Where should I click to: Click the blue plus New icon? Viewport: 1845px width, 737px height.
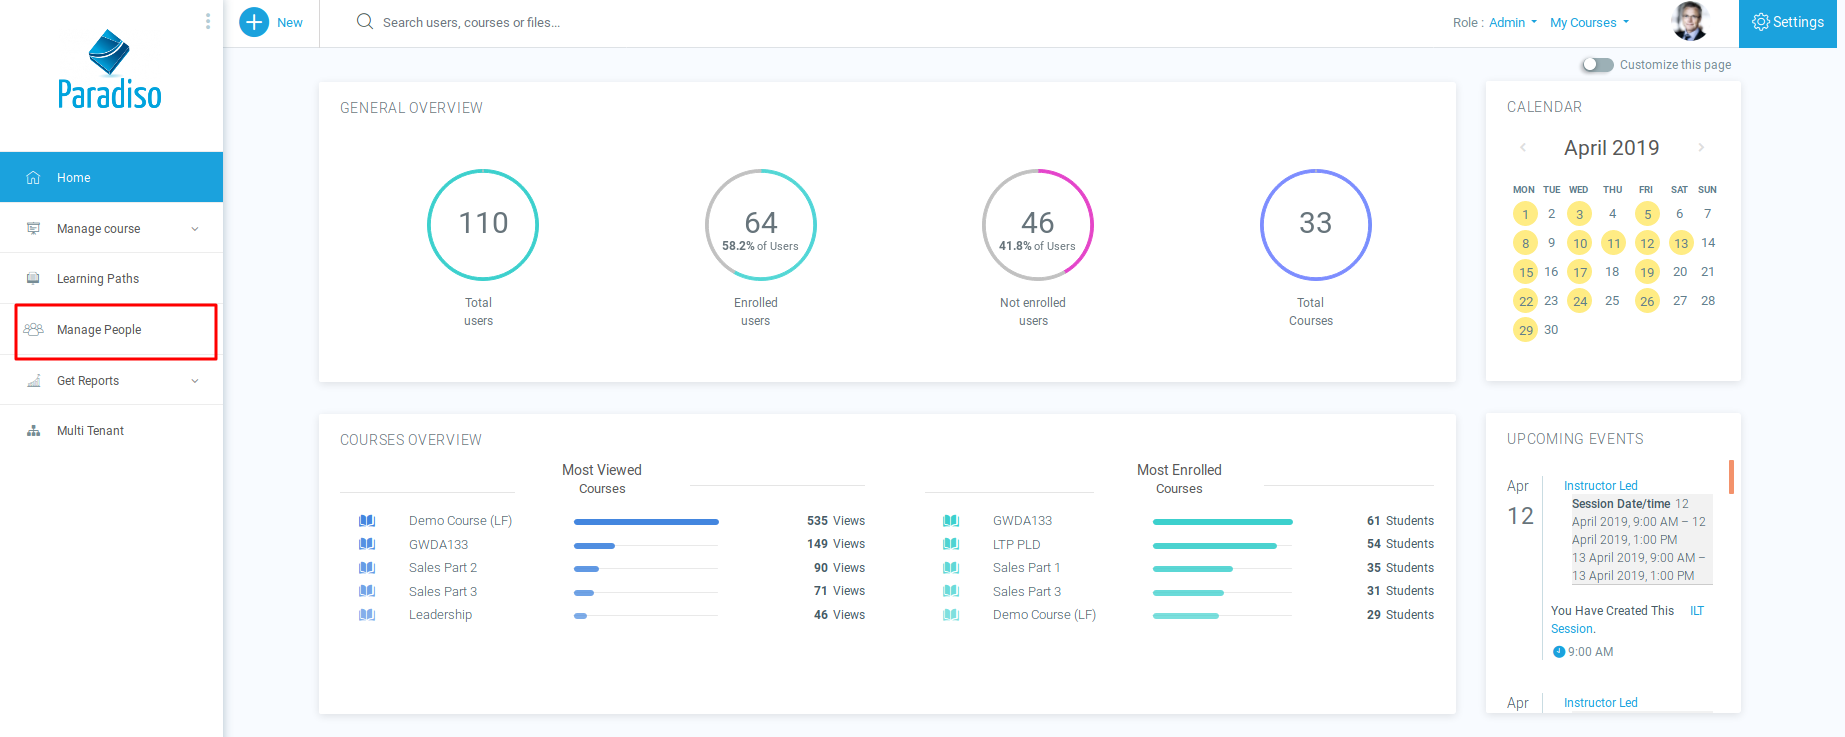254,22
